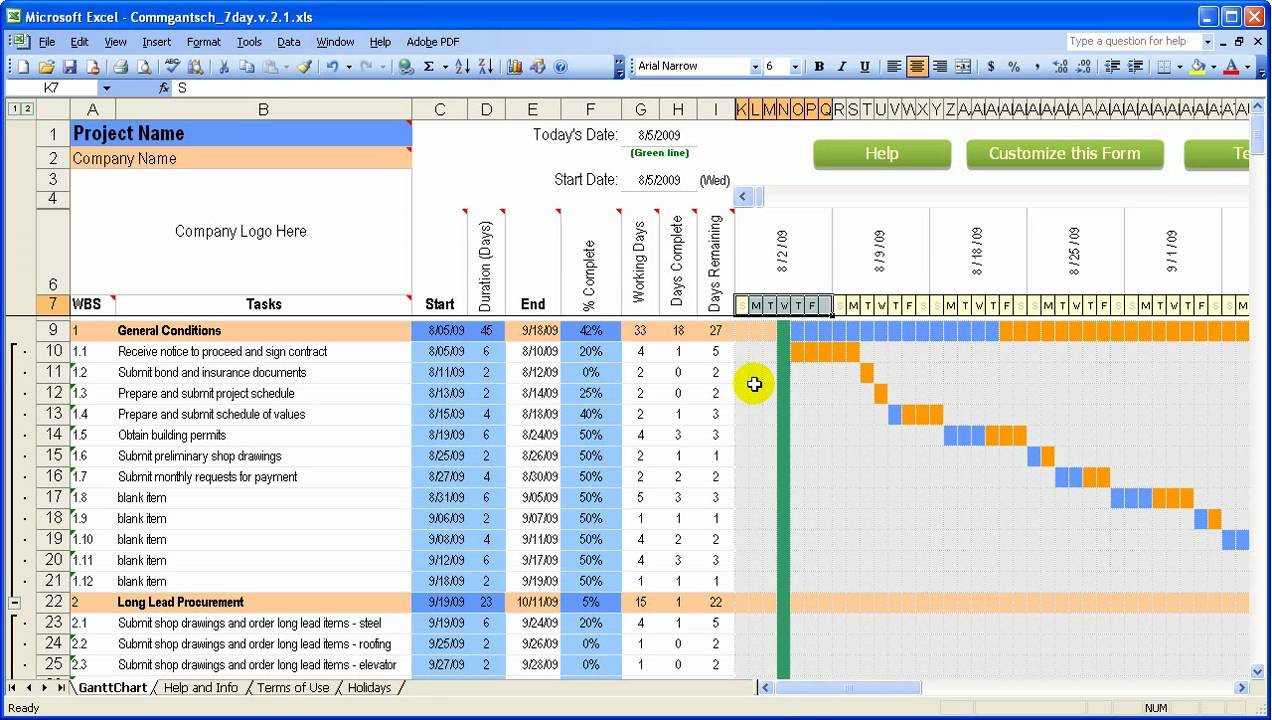The width and height of the screenshot is (1272, 720).
Task: Toggle underline formatting
Action: [x=864, y=66]
